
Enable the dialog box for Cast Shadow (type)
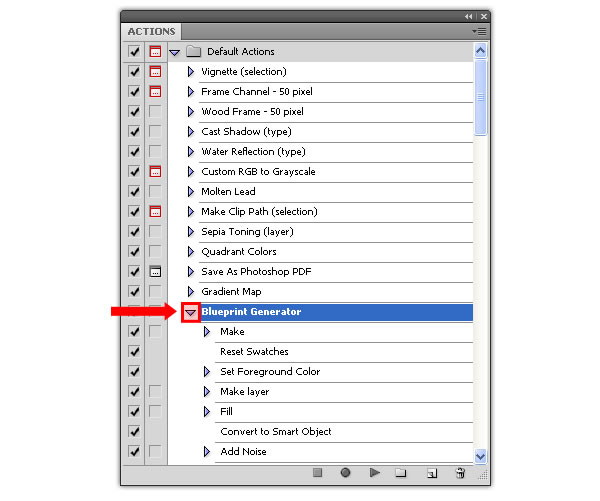(x=155, y=132)
